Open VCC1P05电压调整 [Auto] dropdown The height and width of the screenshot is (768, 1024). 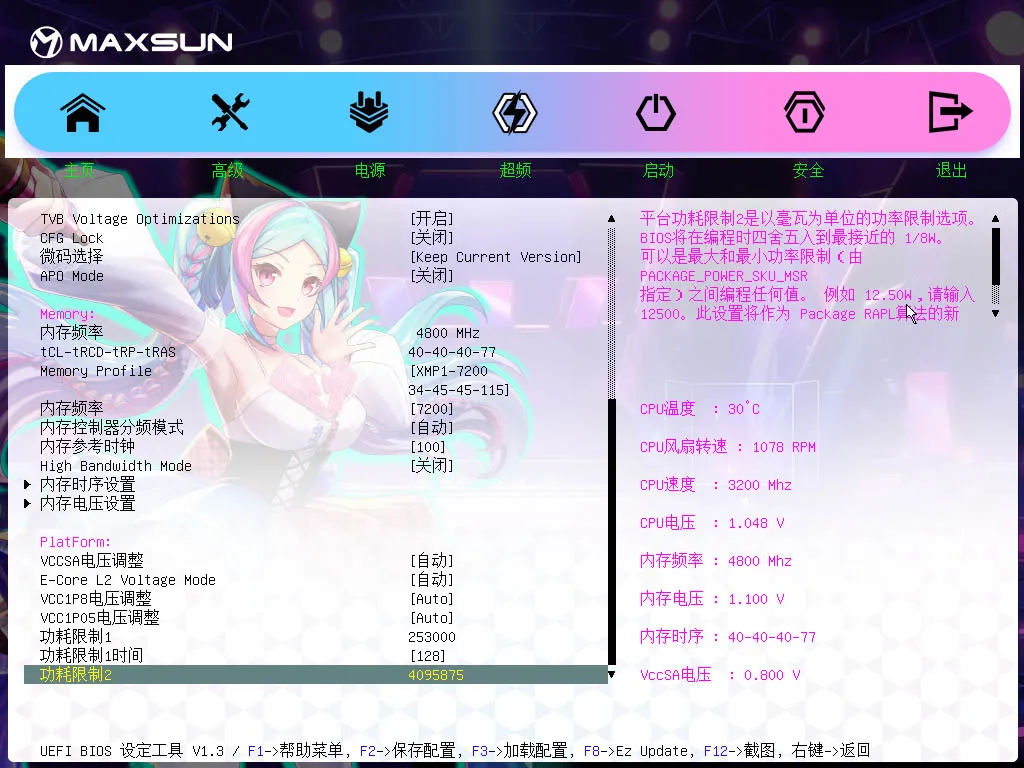coord(431,618)
